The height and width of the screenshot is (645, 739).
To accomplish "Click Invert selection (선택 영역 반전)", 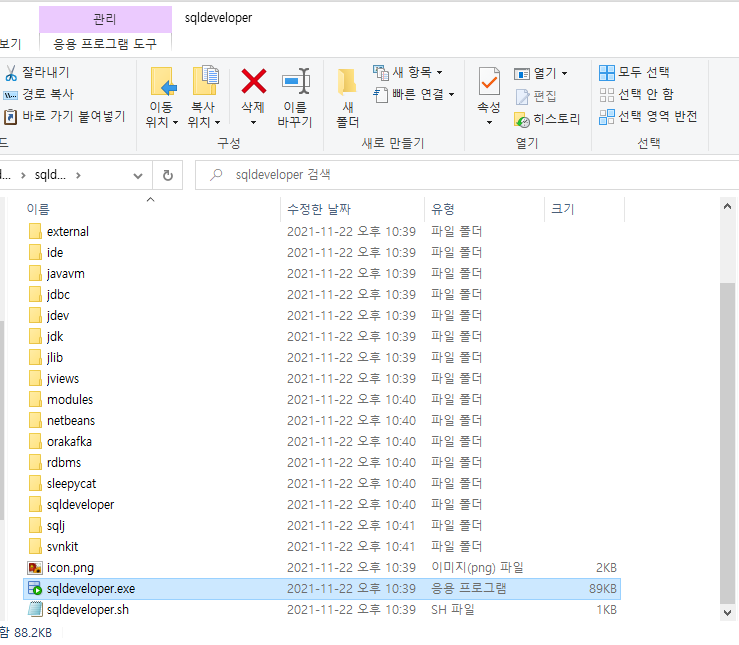I will [648, 116].
